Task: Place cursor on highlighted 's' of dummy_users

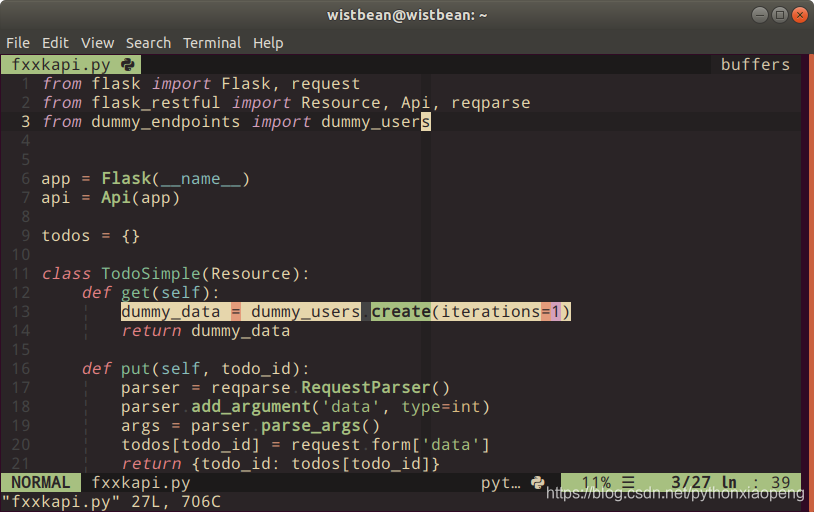Action: pyautogui.click(x=426, y=122)
